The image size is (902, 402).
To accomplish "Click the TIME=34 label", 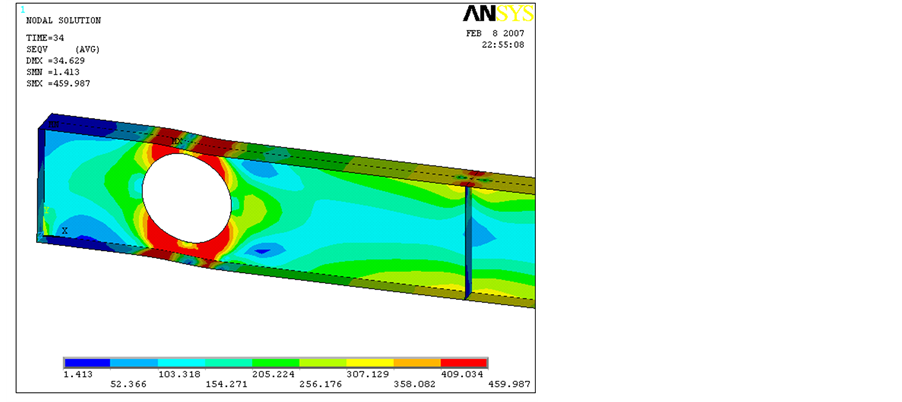I will 45,38.
